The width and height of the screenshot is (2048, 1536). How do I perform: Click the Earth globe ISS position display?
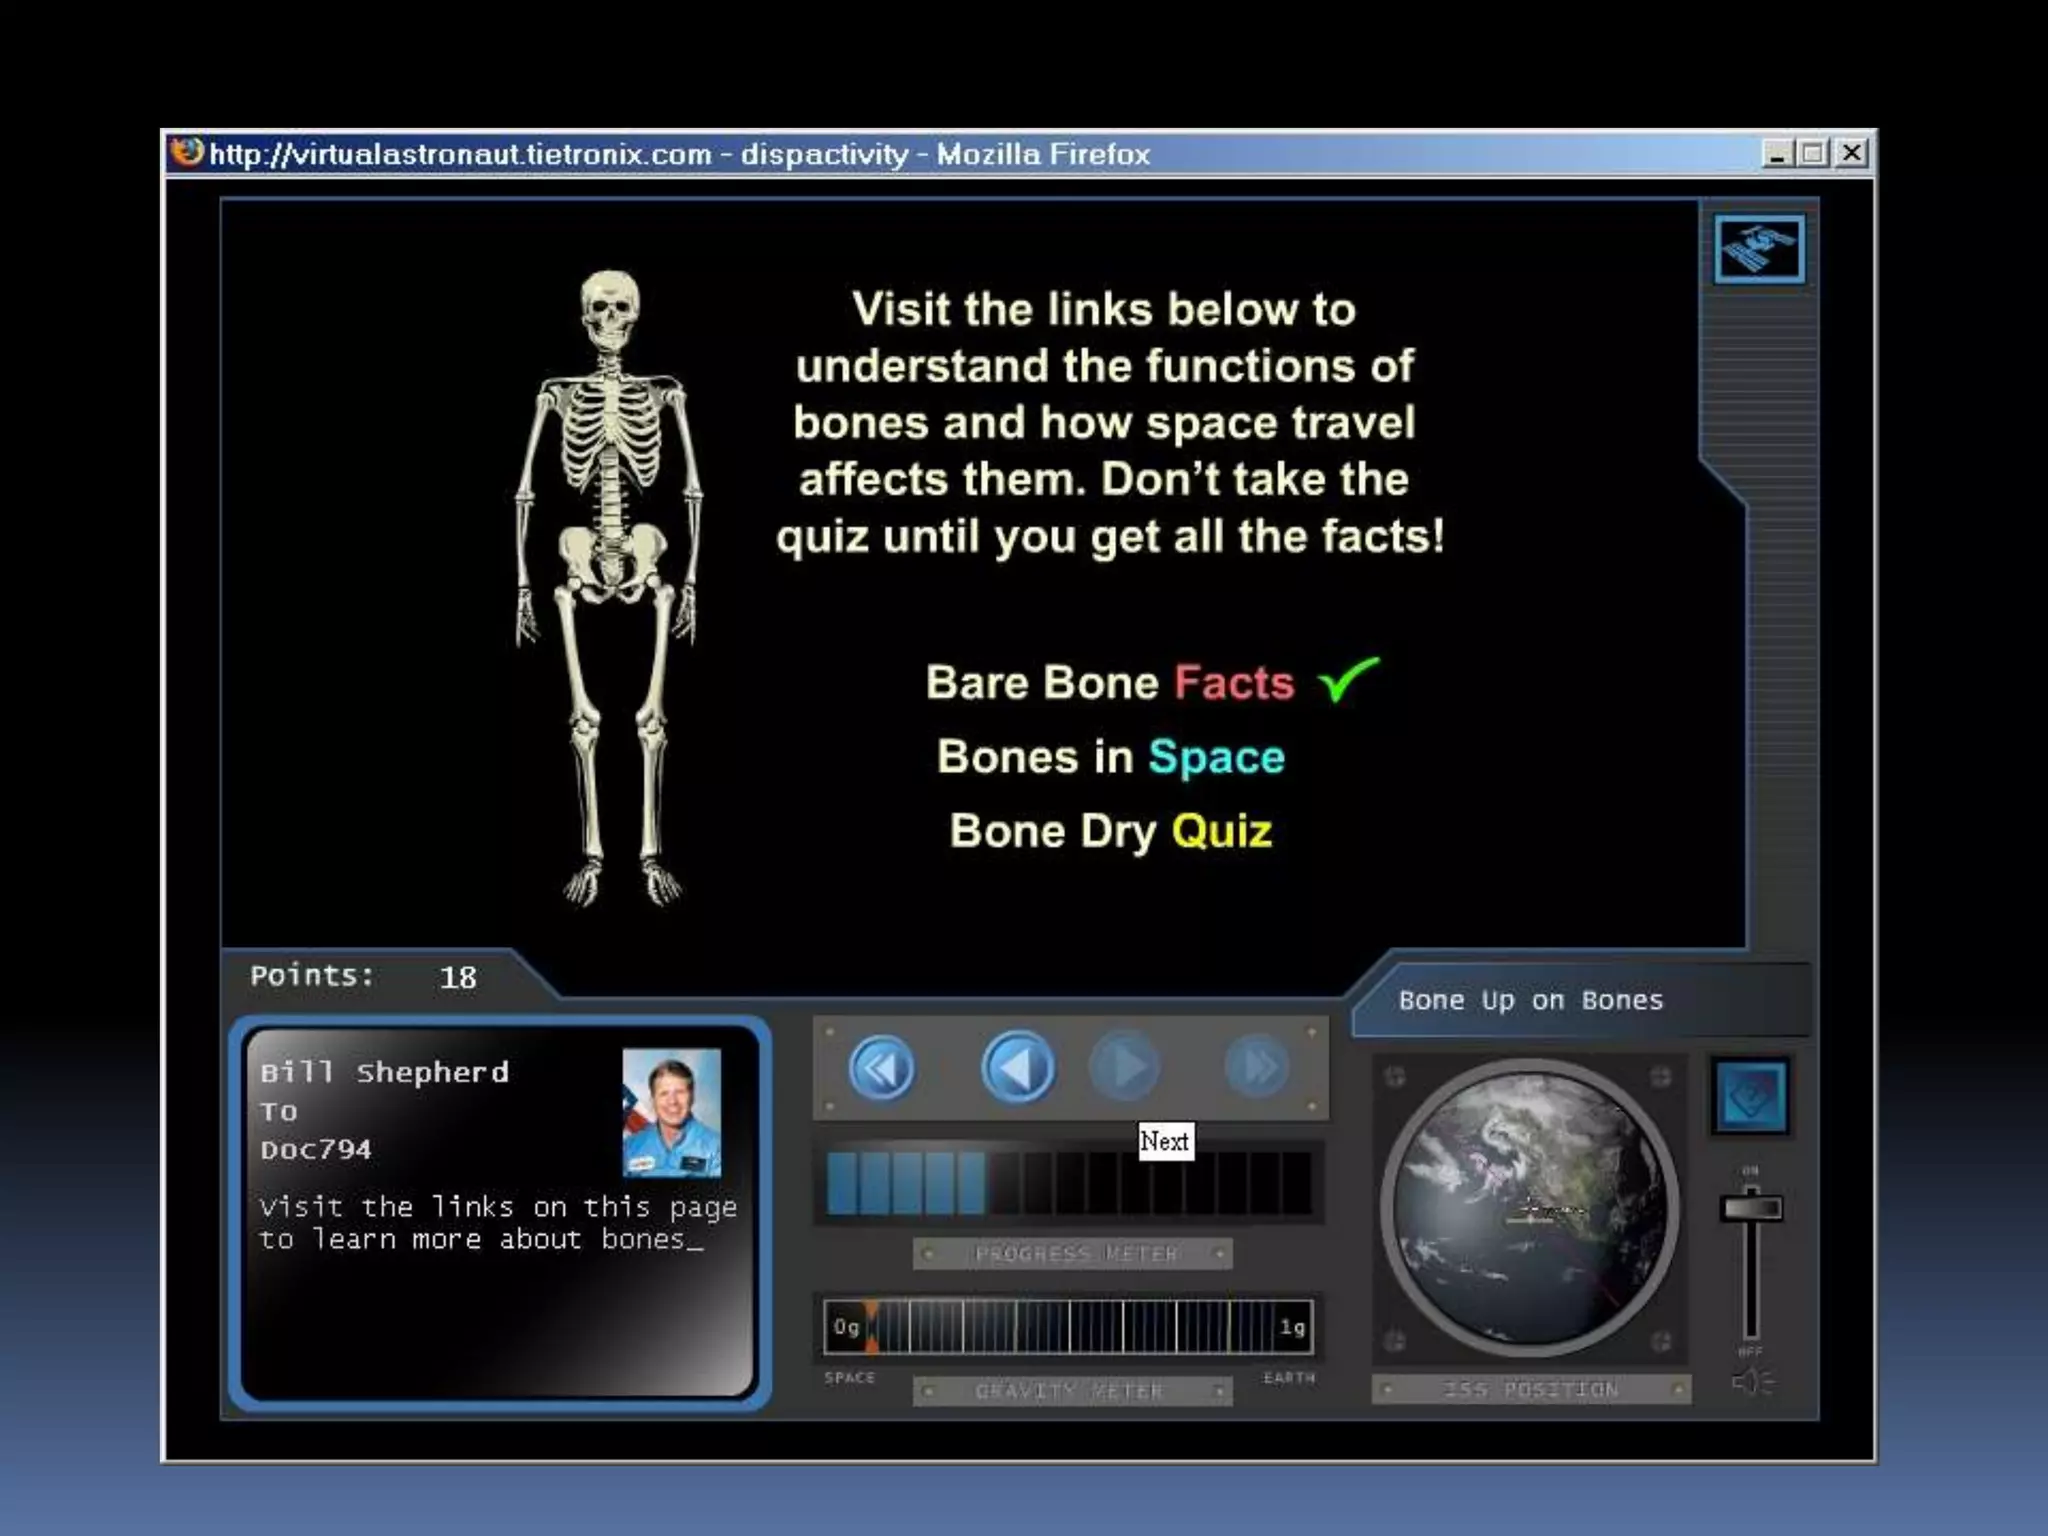[x=1529, y=1207]
